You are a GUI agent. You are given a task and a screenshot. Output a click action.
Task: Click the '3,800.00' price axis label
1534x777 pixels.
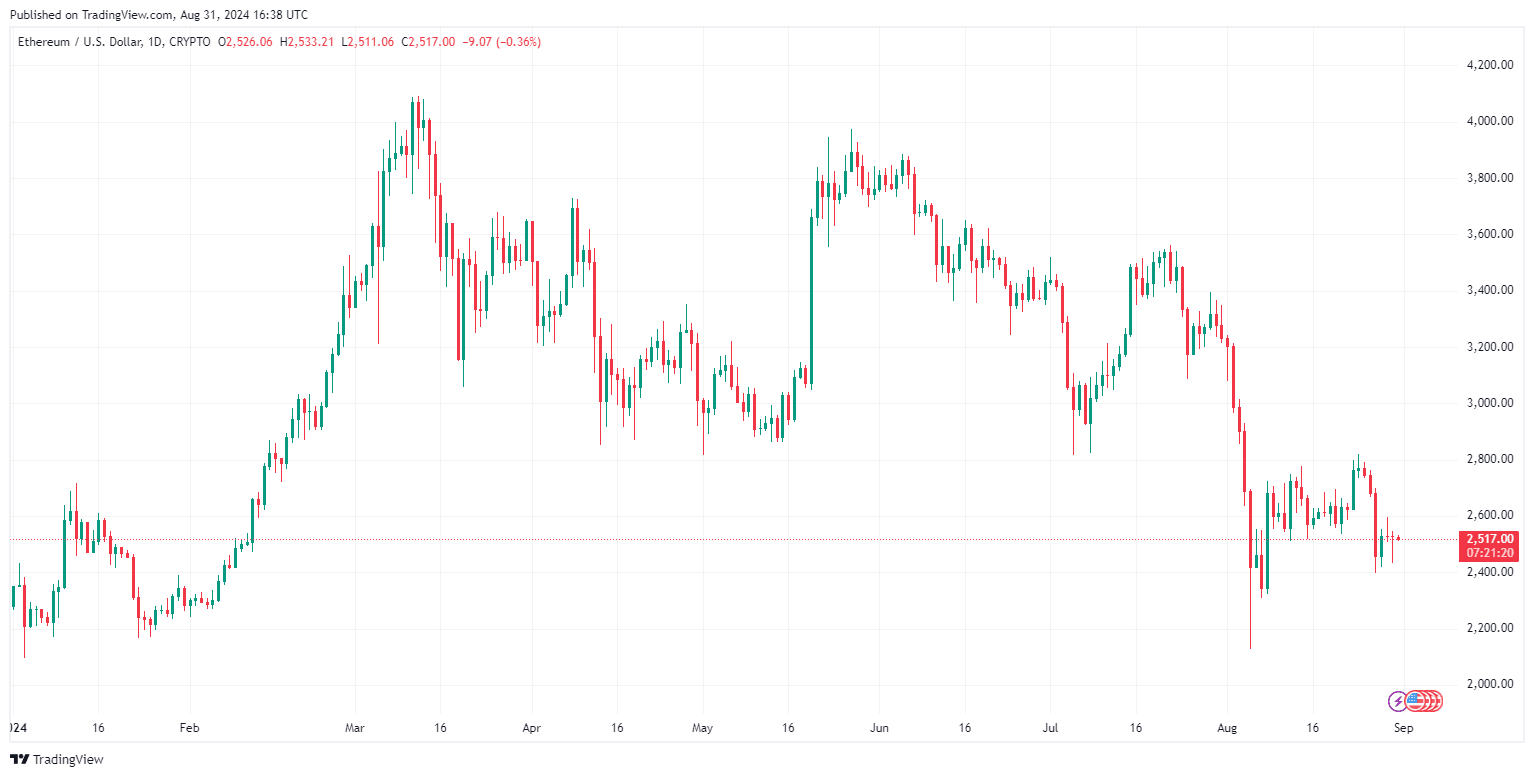click(x=1491, y=178)
